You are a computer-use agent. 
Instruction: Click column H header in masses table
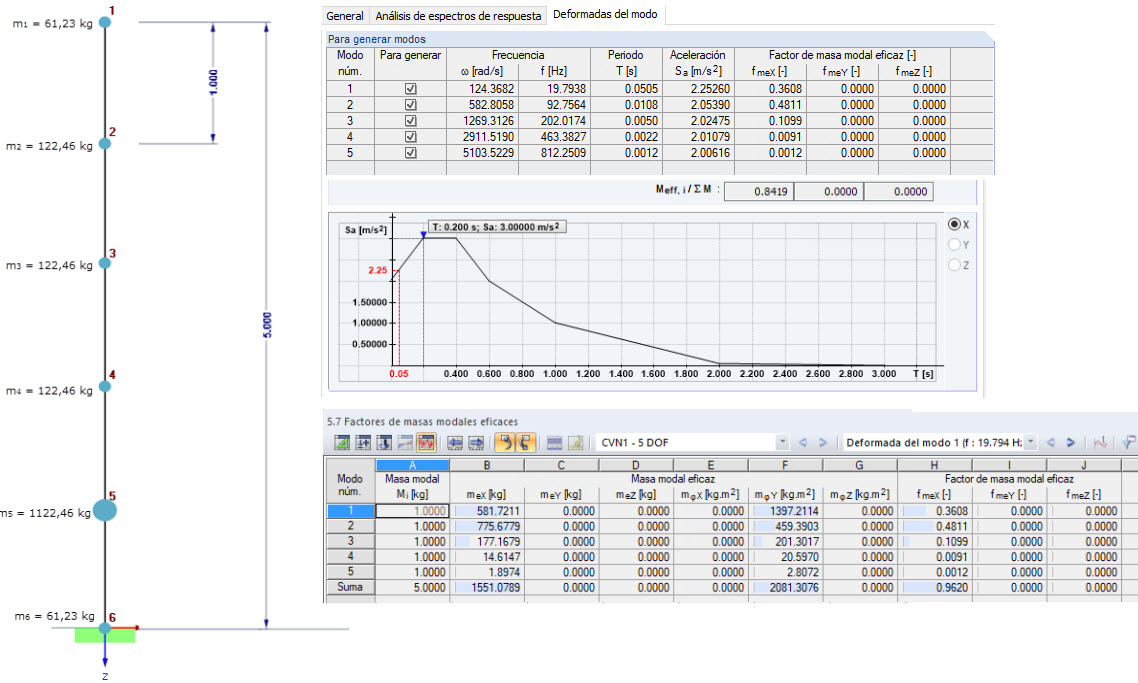(x=935, y=465)
